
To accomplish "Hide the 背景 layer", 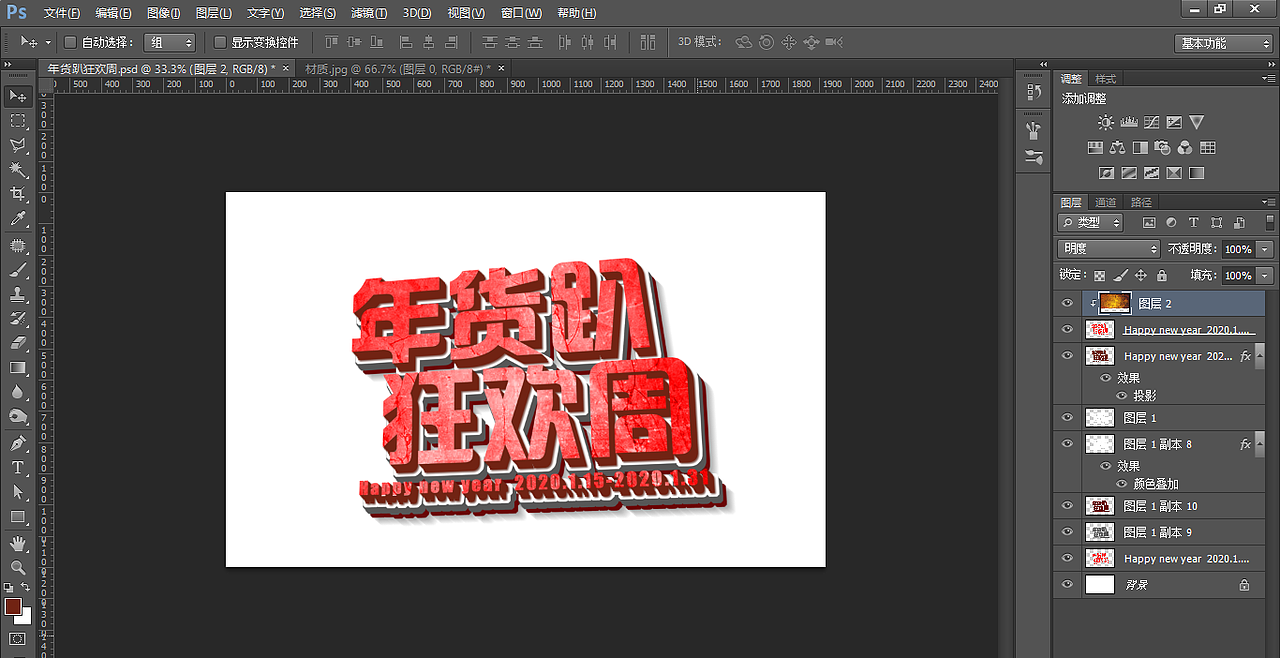I will (x=1067, y=584).
